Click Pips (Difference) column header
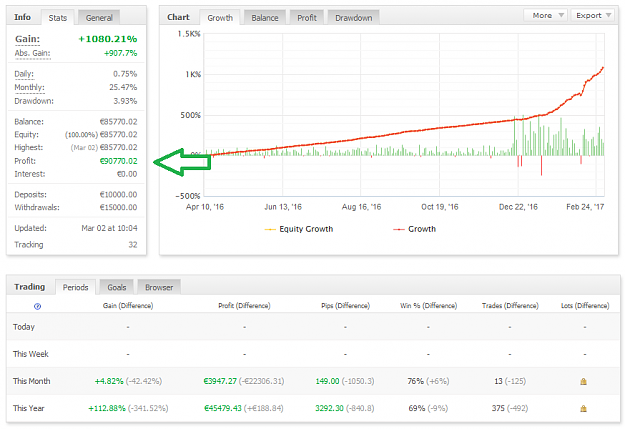 [x=346, y=306]
